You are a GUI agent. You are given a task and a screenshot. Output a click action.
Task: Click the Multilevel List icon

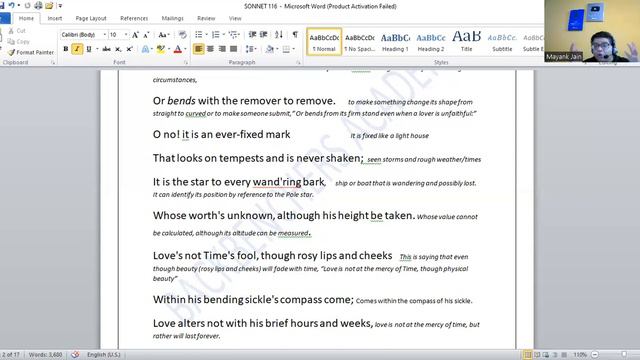(x=233, y=35)
